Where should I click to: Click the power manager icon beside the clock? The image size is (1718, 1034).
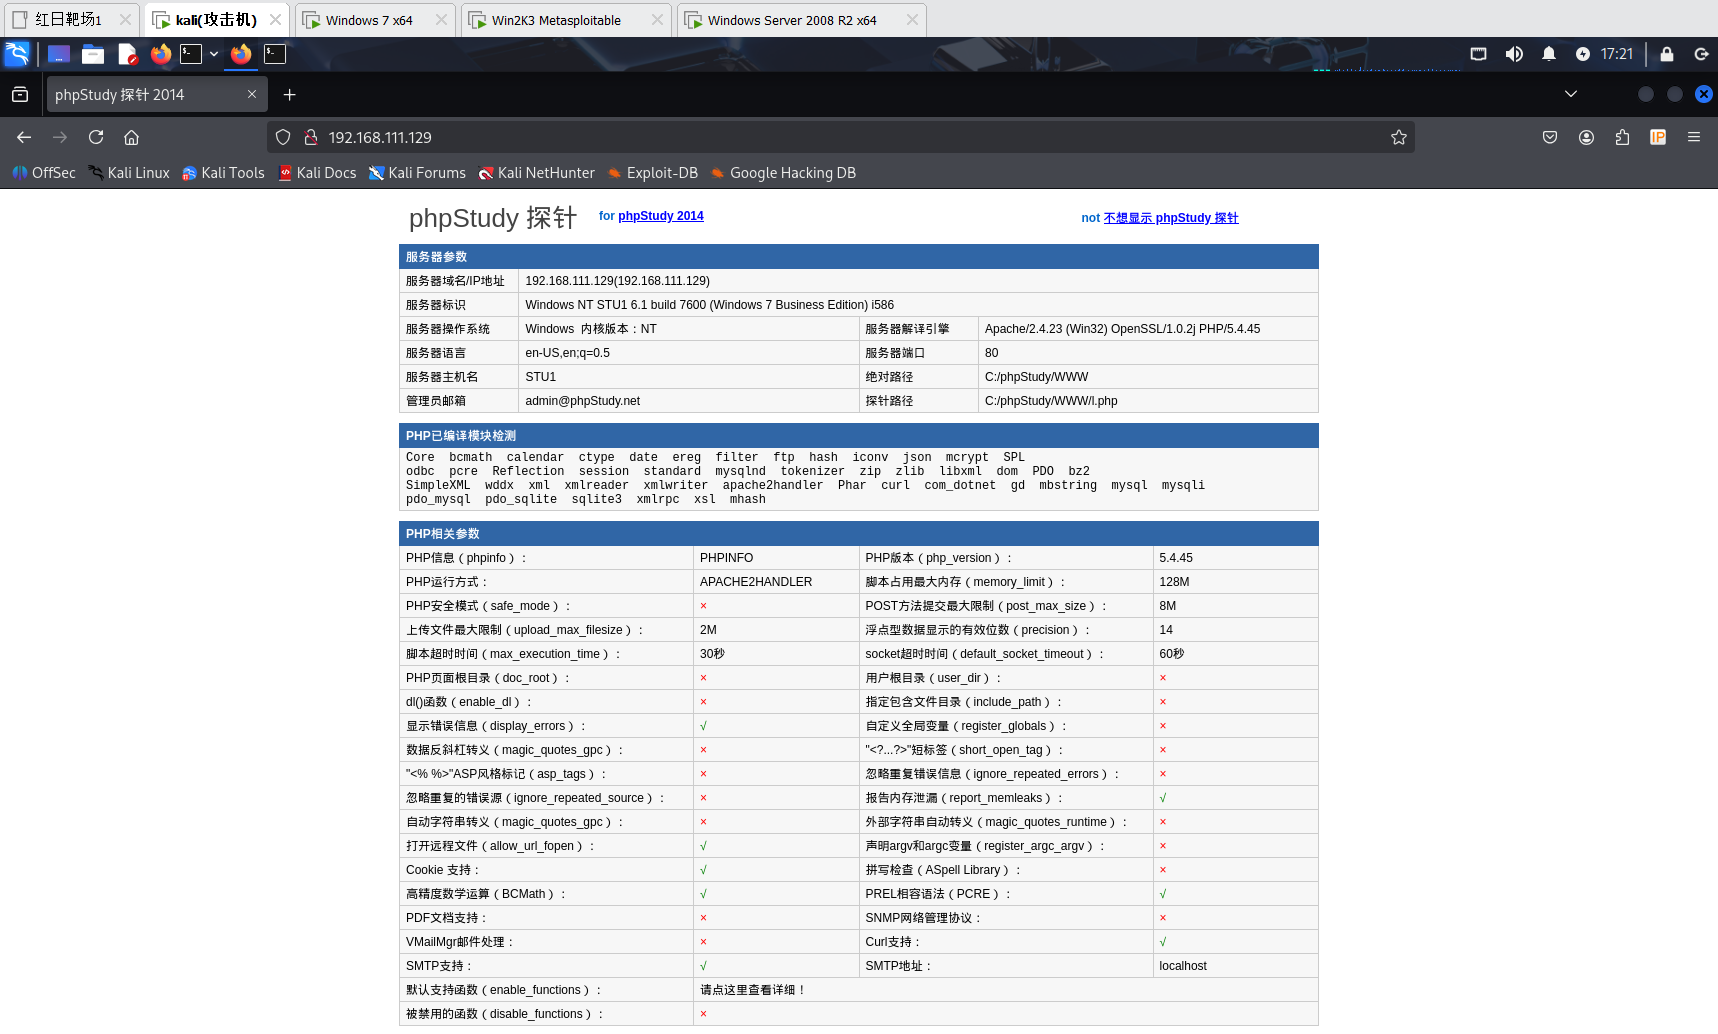(x=1583, y=54)
